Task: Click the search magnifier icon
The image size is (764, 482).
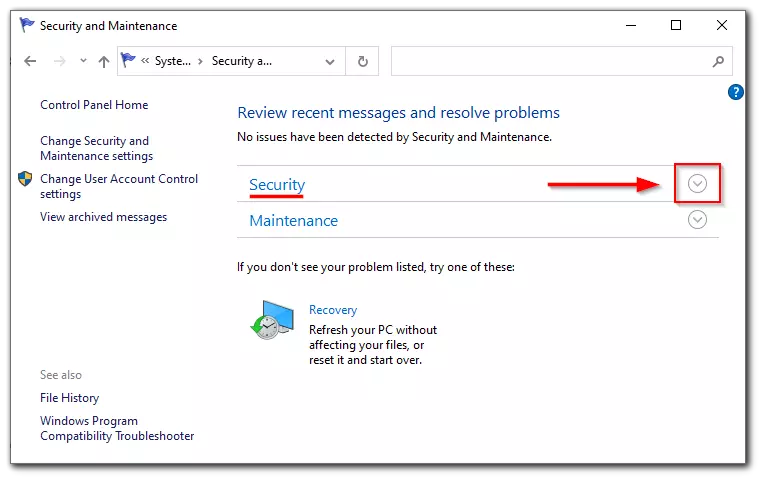Action: click(718, 61)
